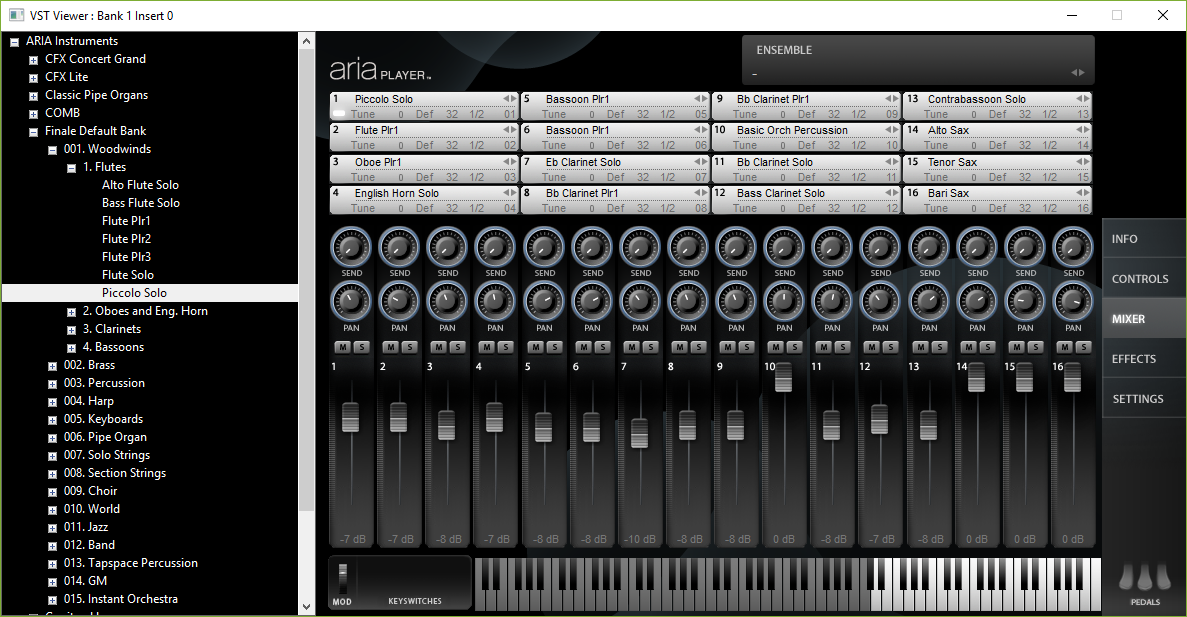Click the SEND knob for channel 3
This screenshot has height=617, width=1187.
(x=447, y=247)
